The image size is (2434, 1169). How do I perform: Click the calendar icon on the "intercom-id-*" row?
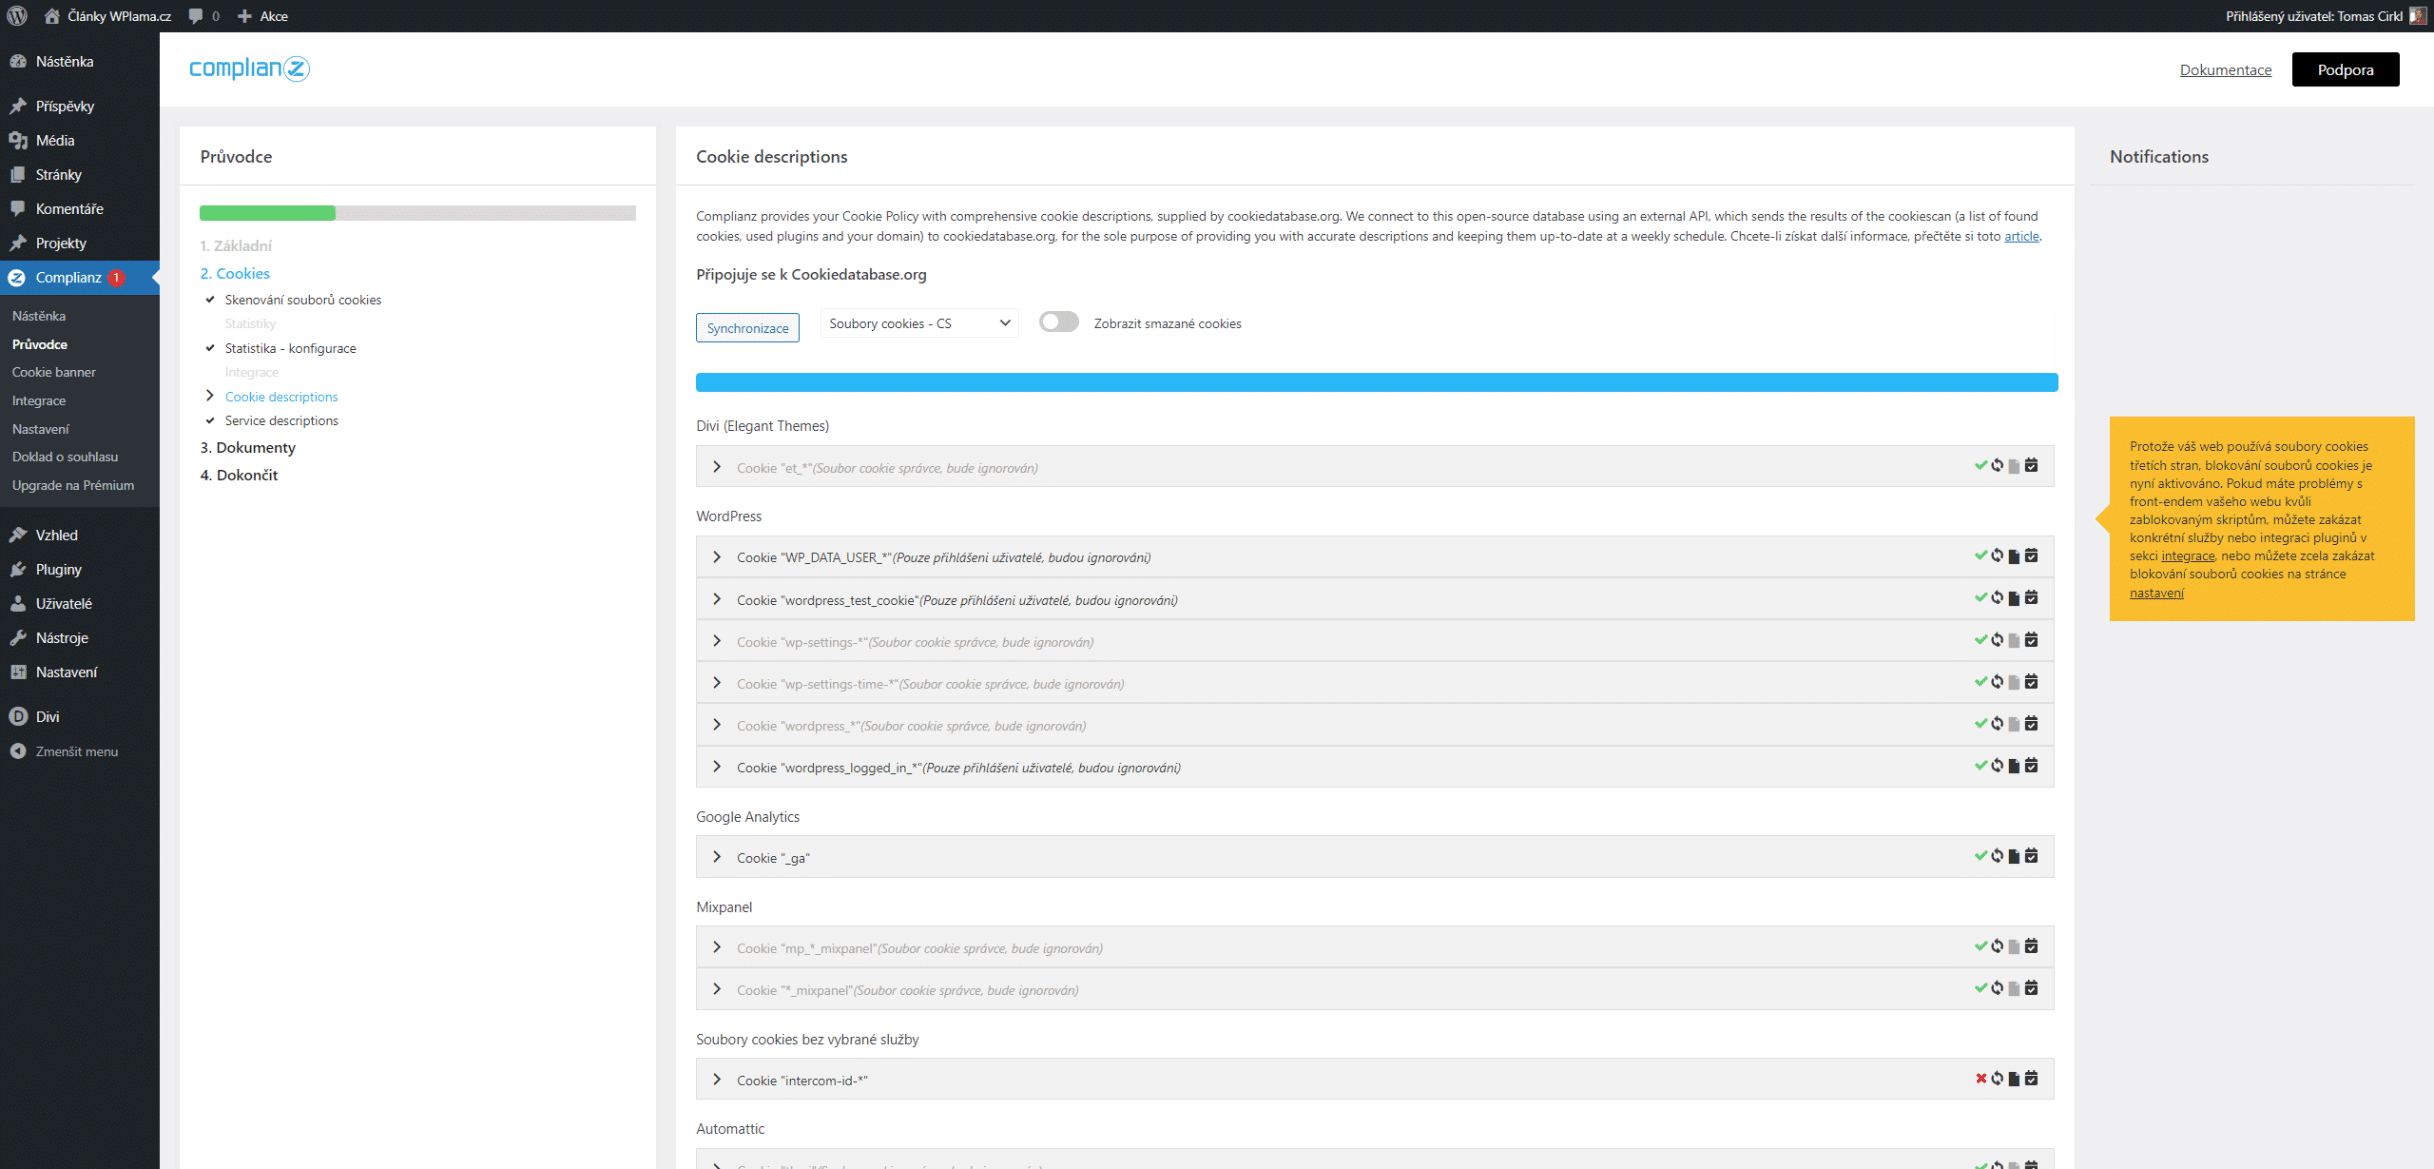pyautogui.click(x=2031, y=1079)
